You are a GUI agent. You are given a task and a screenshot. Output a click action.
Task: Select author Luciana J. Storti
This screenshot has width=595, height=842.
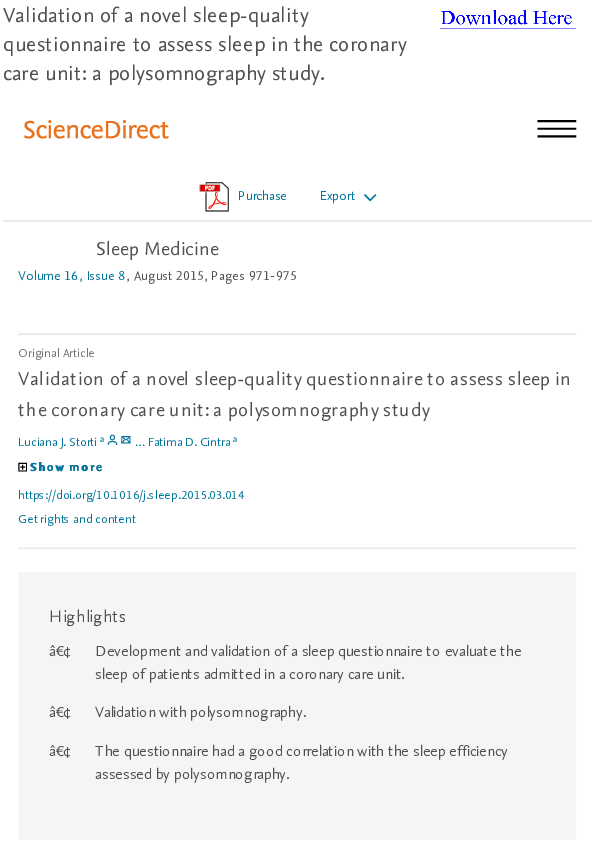point(55,441)
